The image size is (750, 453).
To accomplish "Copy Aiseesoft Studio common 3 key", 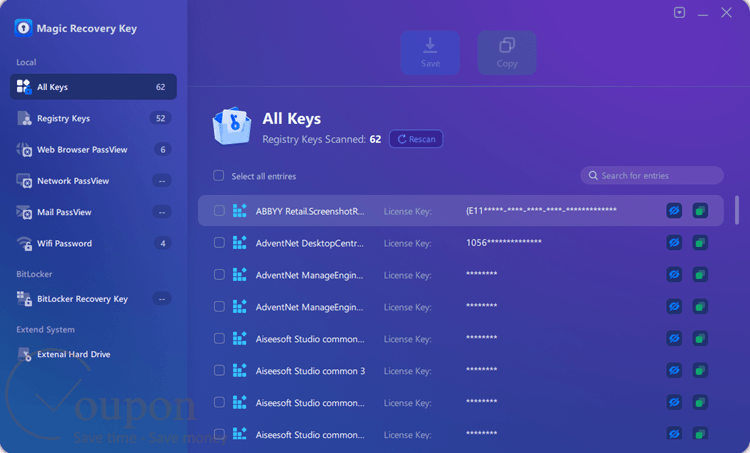I will [700, 370].
